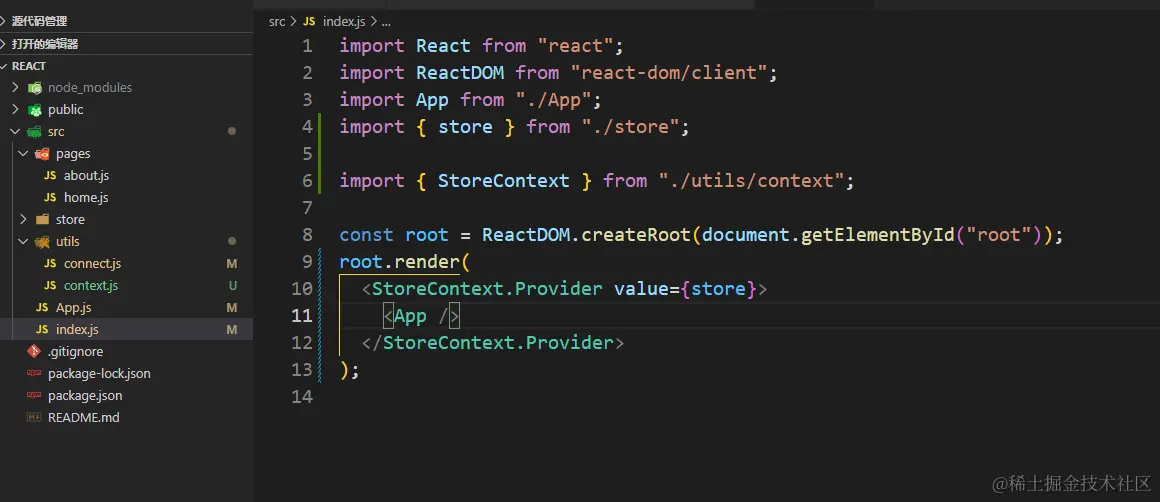The height and width of the screenshot is (502, 1160).
Task: Click line number 8 in the gutter
Action: [307, 235]
